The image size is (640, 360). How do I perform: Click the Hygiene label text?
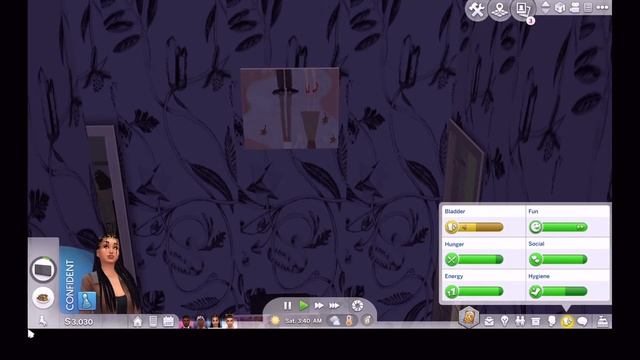tap(539, 276)
